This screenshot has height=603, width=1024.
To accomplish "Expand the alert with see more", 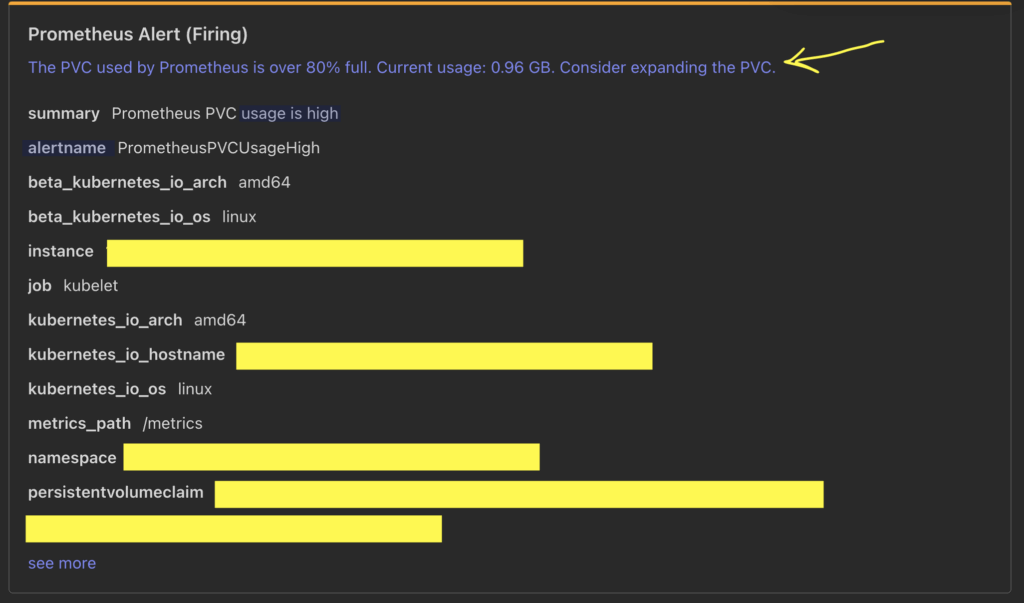I will tap(62, 563).
